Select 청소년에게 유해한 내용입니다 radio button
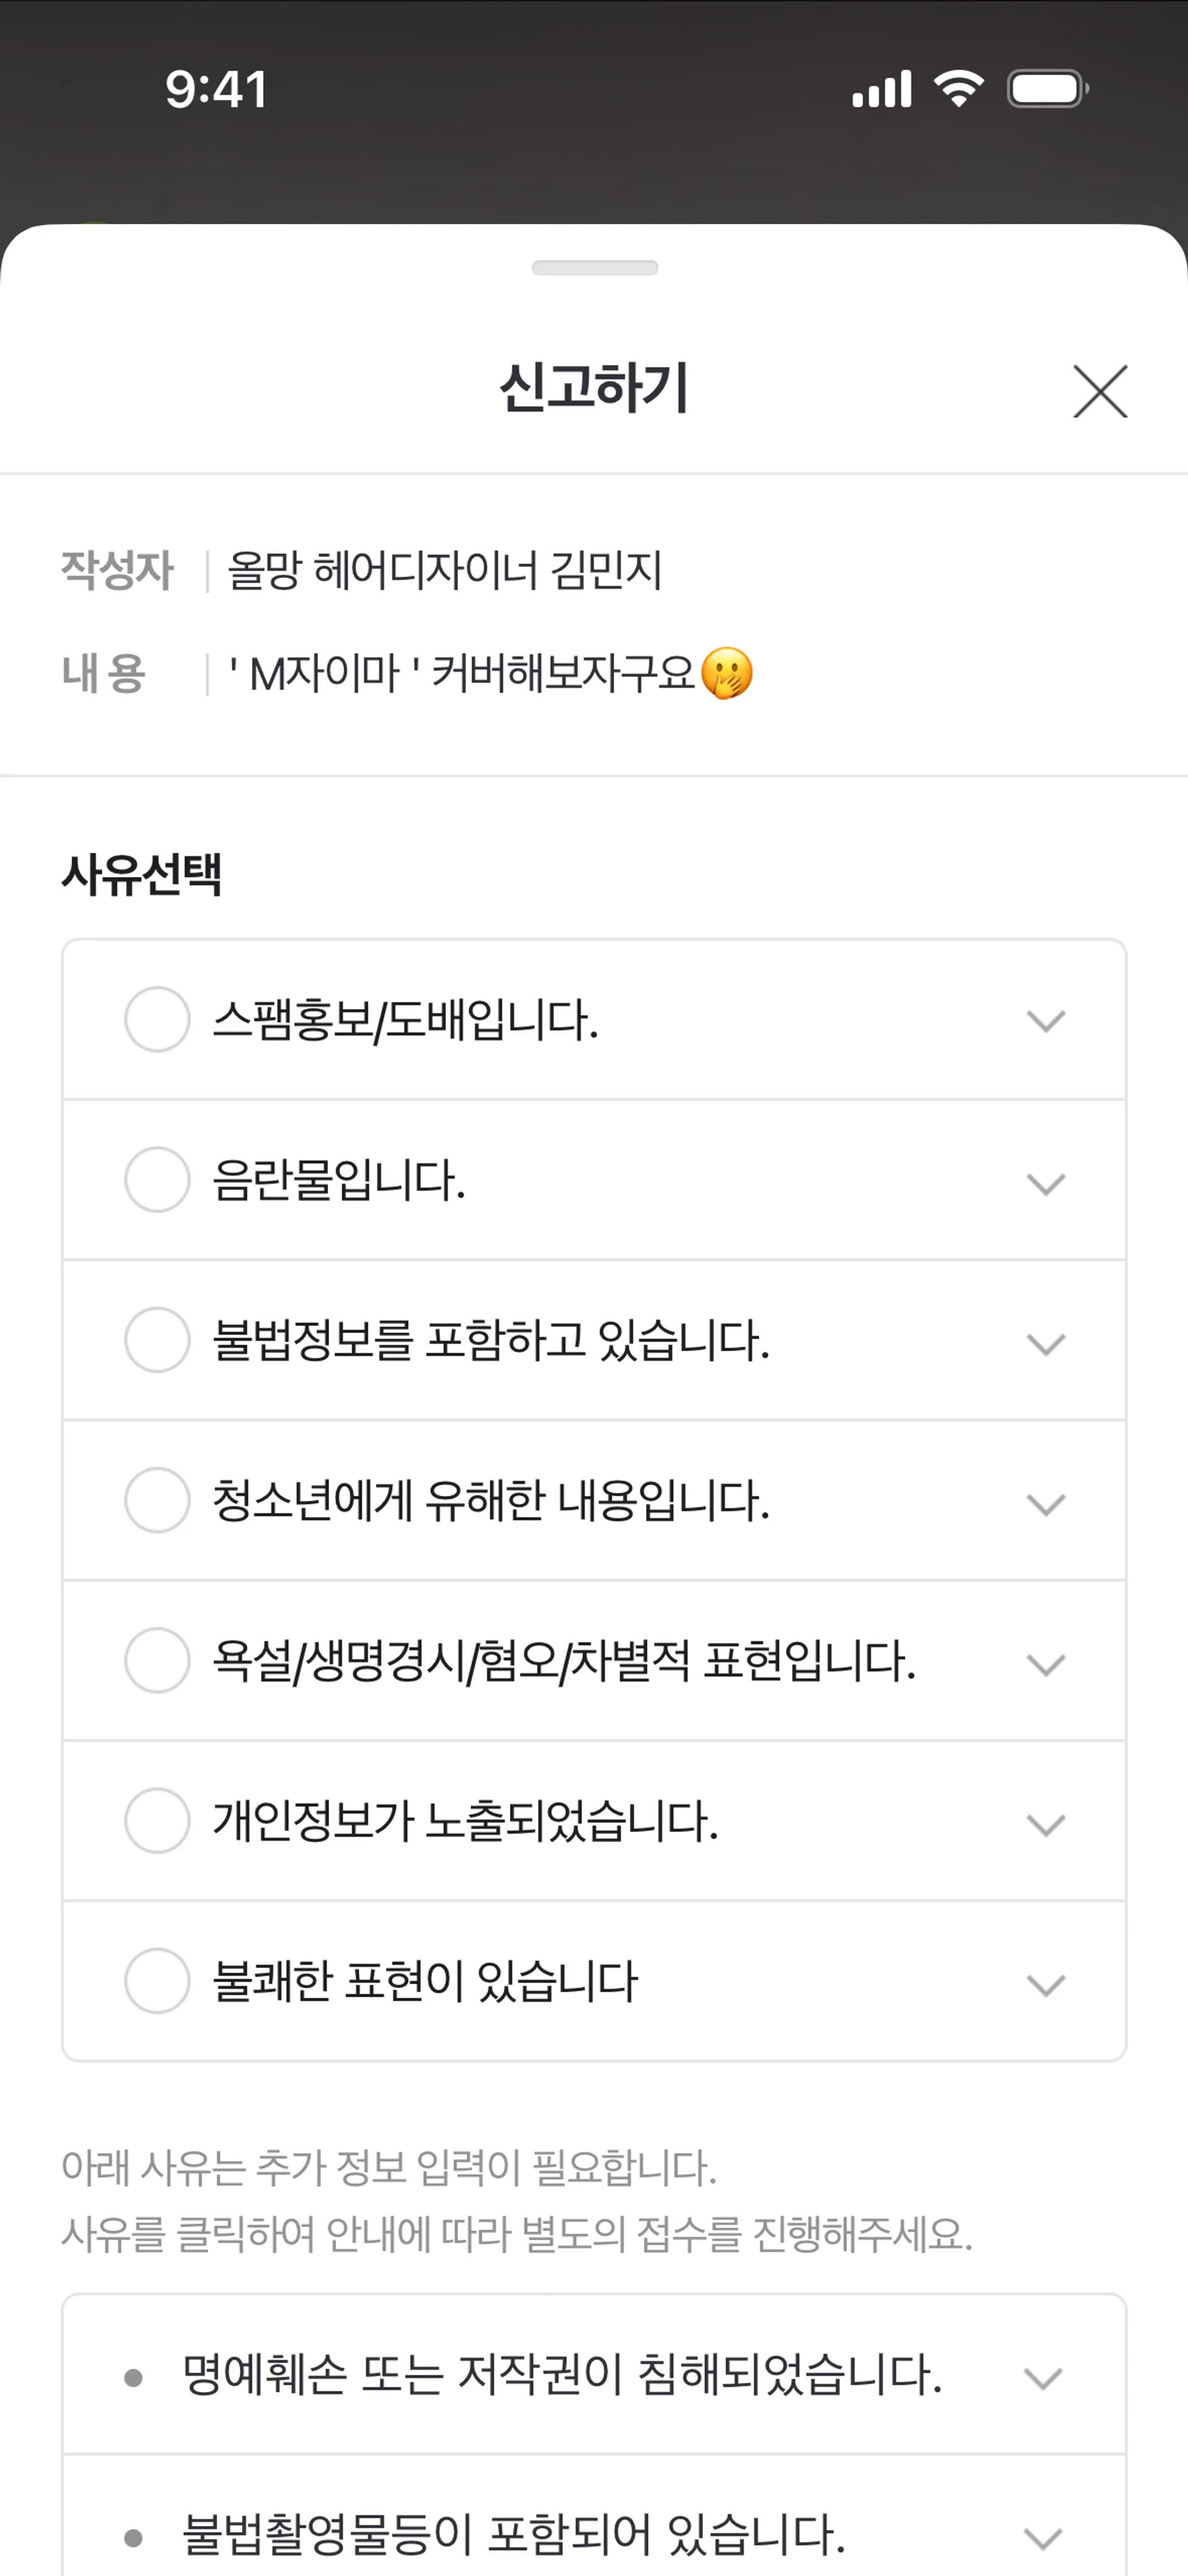1188x2576 pixels. pyautogui.click(x=157, y=1500)
